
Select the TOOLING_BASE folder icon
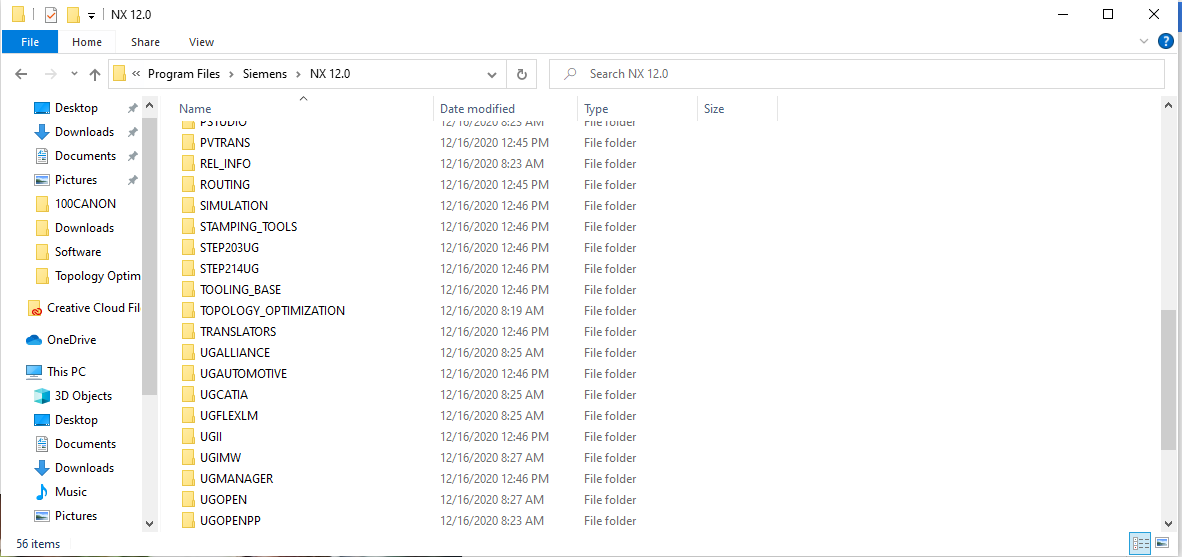(188, 289)
